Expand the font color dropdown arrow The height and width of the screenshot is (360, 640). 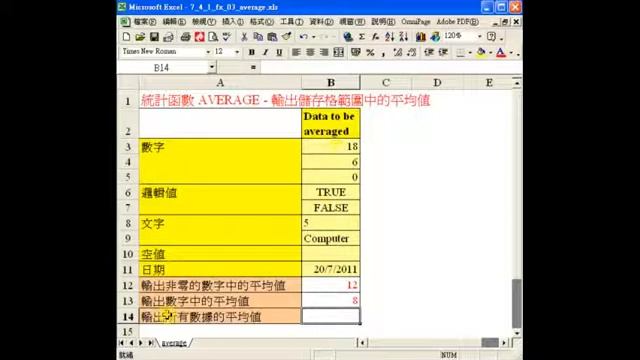pos(511,52)
